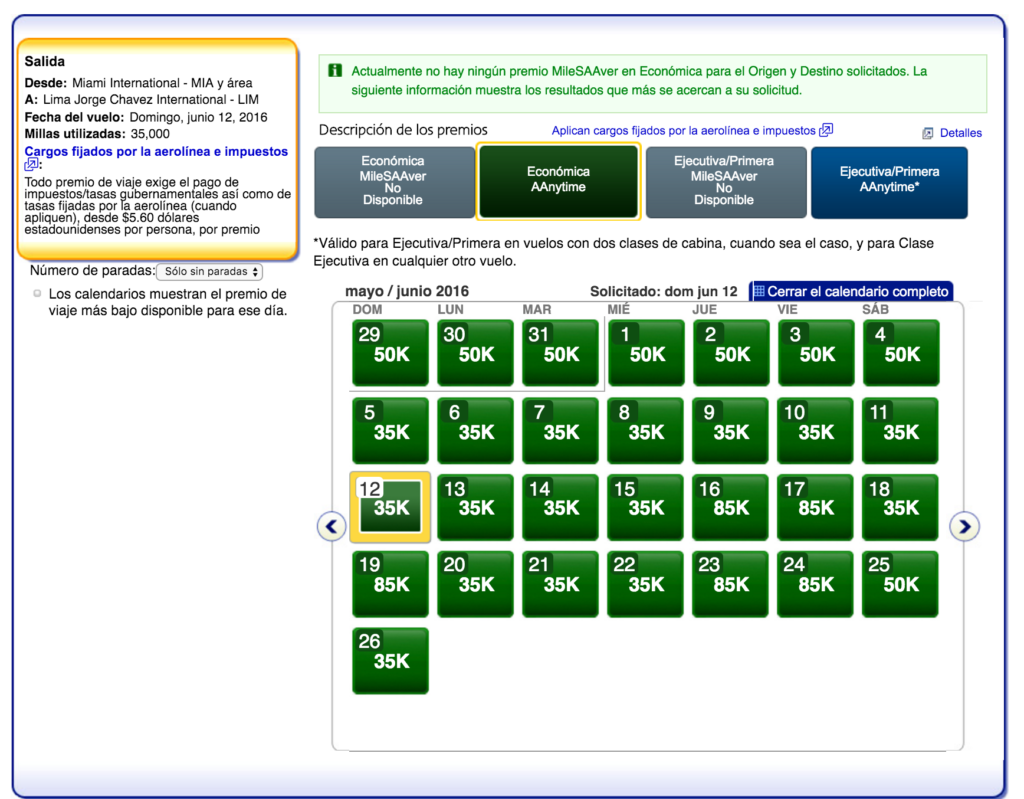Go to next calendar period arrow
The image size is (1024, 799).
[965, 526]
